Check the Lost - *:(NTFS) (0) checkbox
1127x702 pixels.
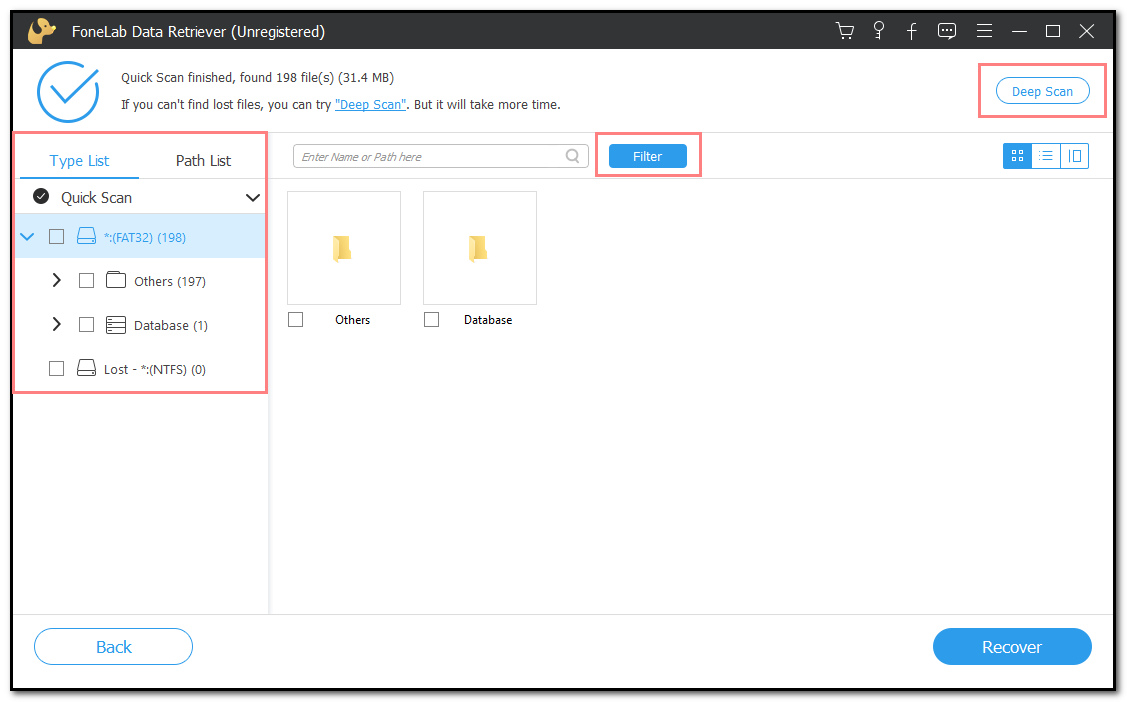pos(56,369)
